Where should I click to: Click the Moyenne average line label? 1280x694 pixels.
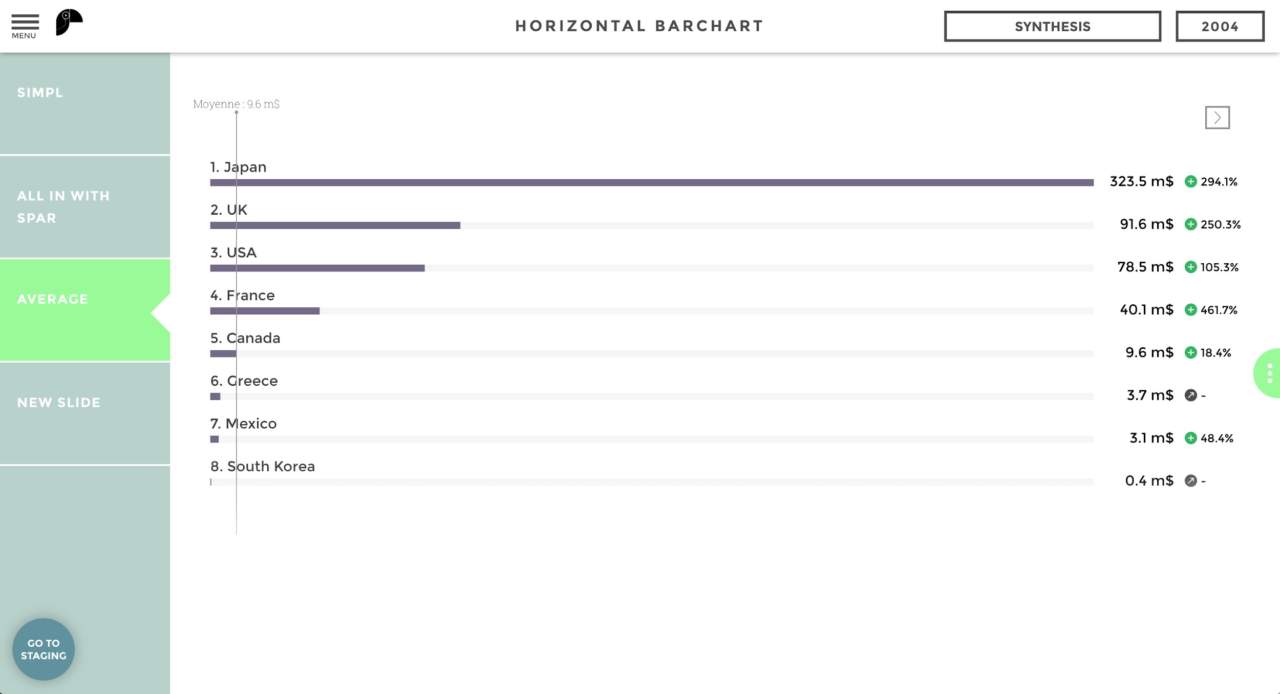[236, 104]
